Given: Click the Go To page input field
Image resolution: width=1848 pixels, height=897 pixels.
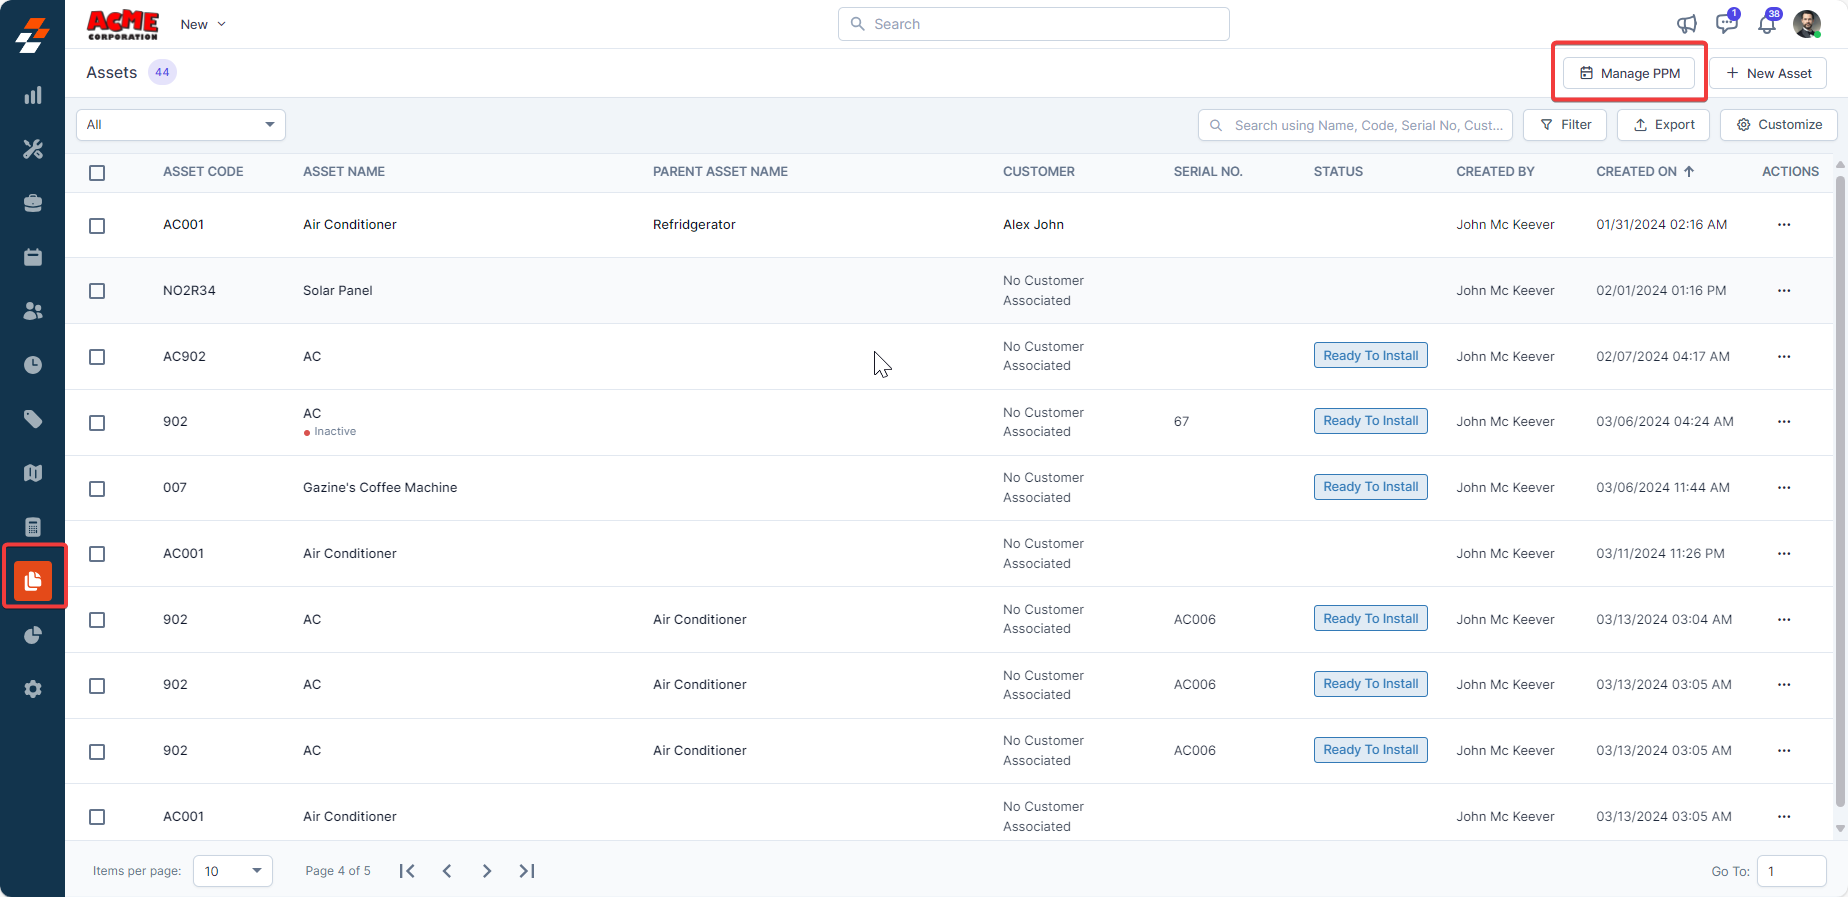Looking at the screenshot, I should click(1791, 871).
